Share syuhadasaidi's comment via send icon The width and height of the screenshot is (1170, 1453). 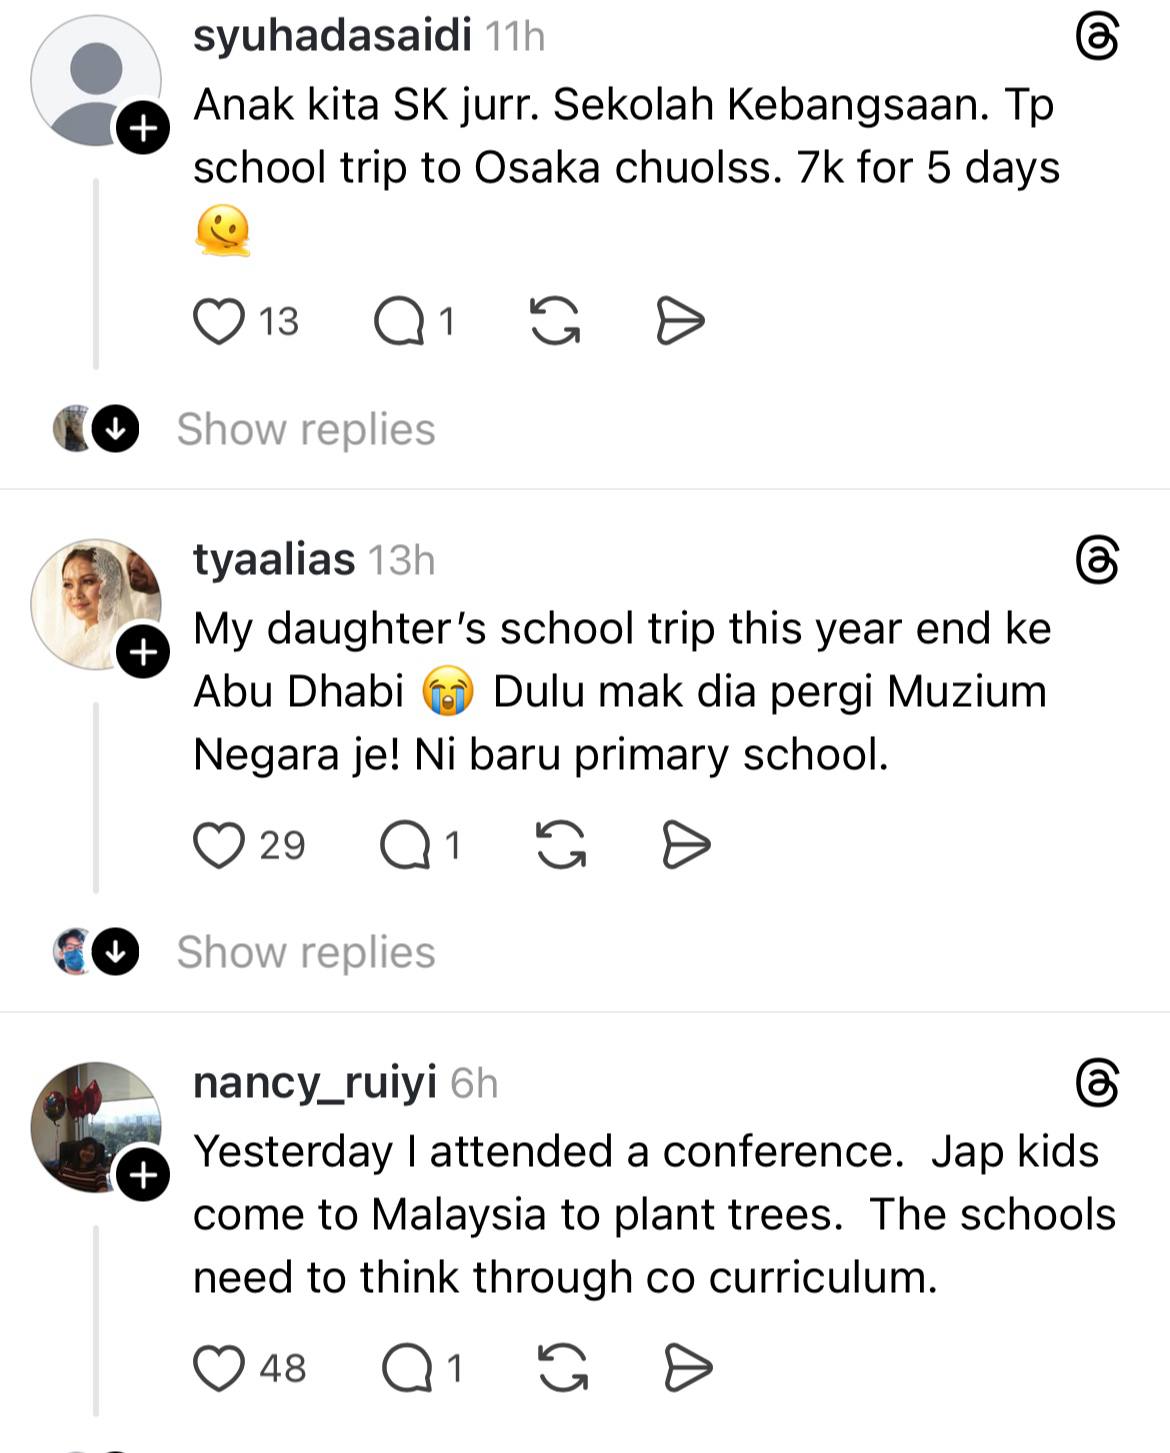pyautogui.click(x=680, y=322)
